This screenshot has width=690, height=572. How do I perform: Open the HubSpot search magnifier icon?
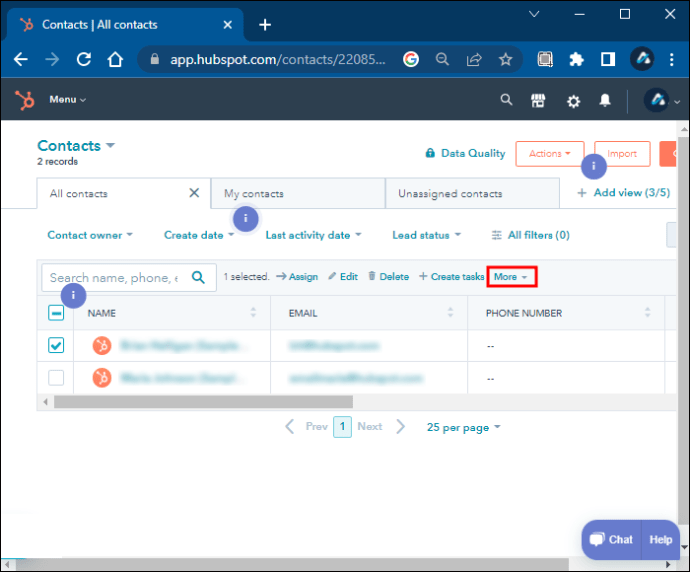(x=506, y=100)
